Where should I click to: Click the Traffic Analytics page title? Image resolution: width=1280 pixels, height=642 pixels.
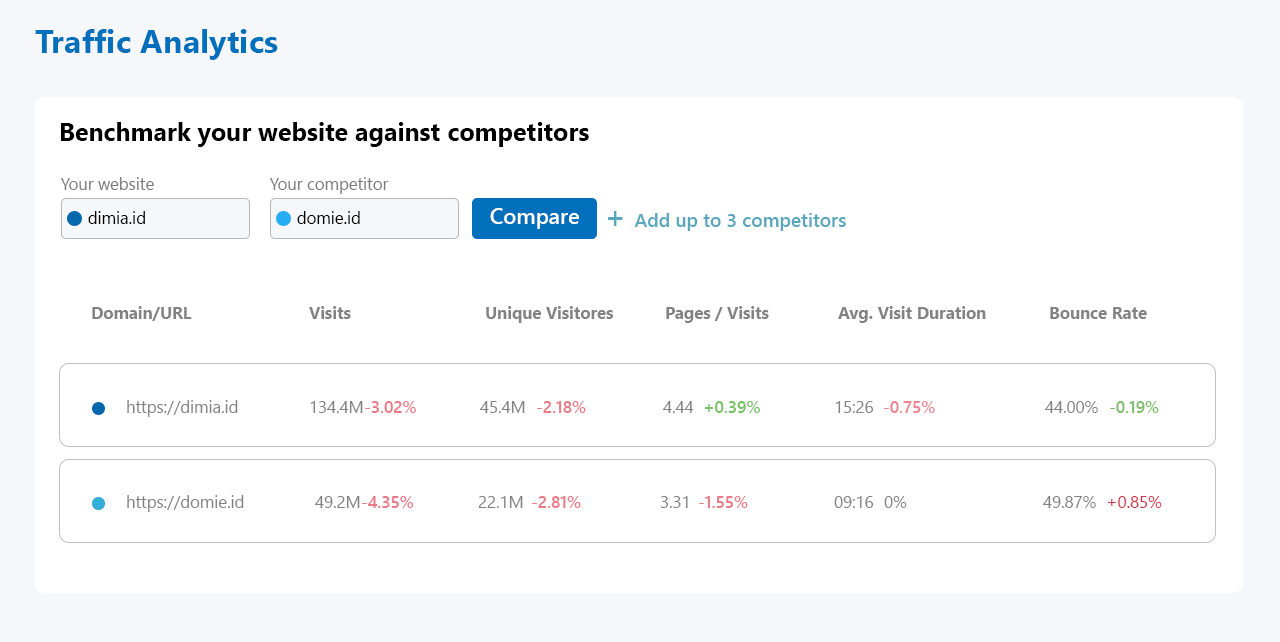point(157,42)
